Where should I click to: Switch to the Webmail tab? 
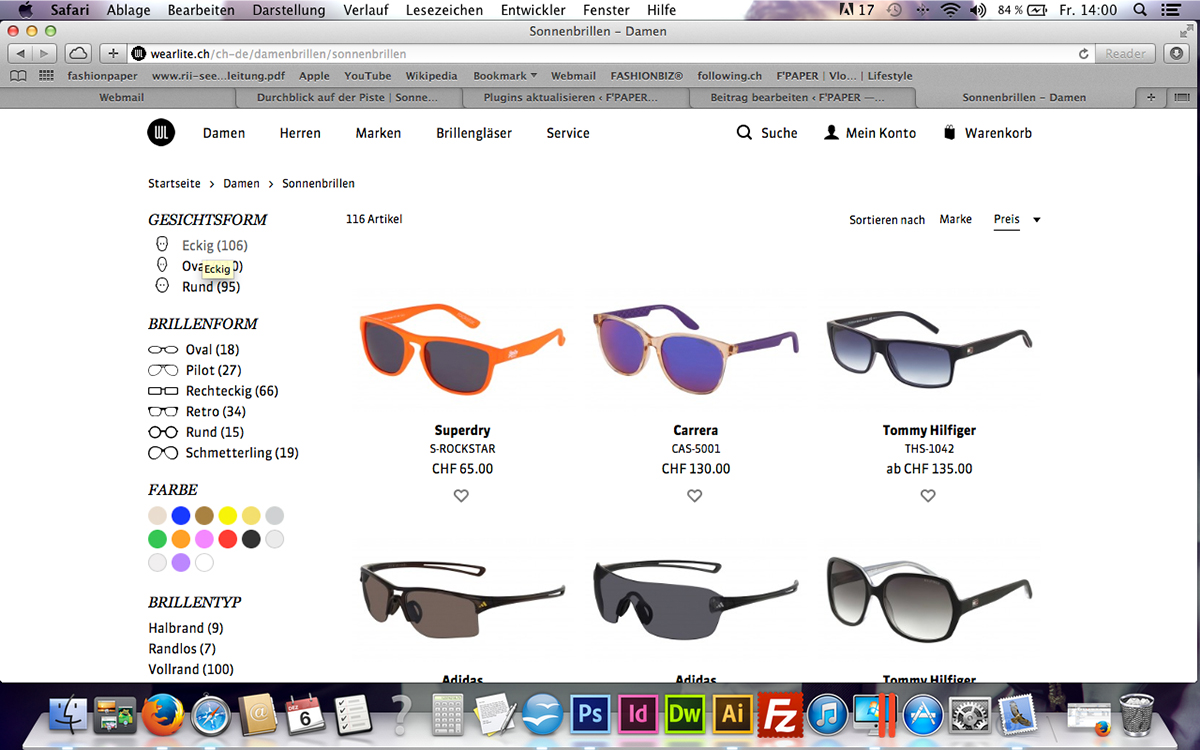point(121,97)
